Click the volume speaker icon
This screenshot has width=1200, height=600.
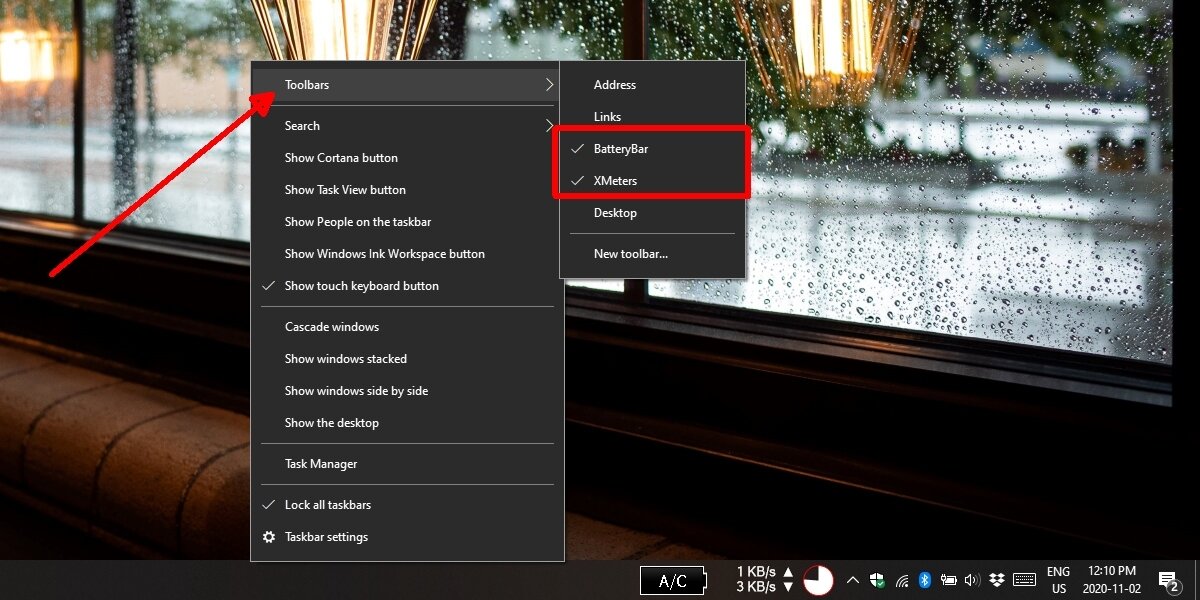click(x=971, y=580)
